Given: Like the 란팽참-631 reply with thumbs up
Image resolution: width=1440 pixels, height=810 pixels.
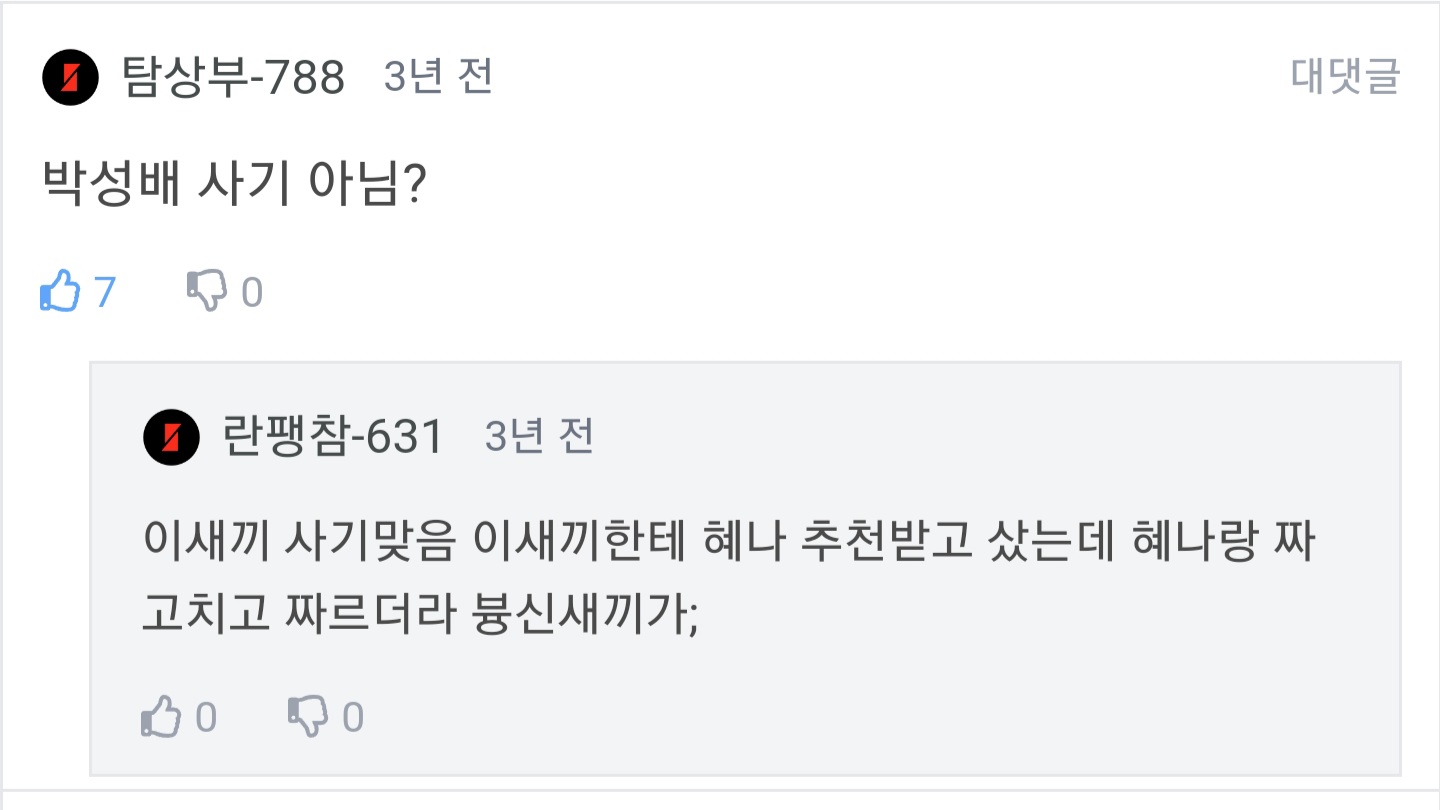Looking at the screenshot, I should (x=161, y=717).
